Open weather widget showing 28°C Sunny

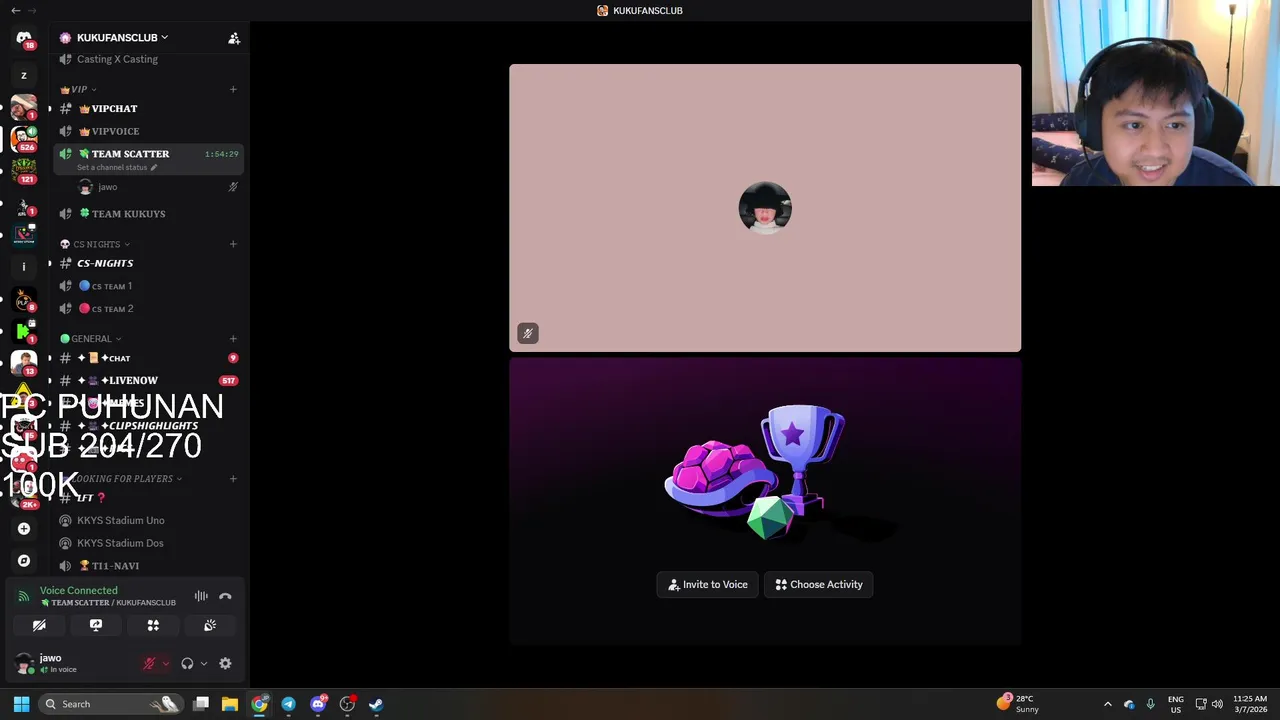(x=1019, y=704)
